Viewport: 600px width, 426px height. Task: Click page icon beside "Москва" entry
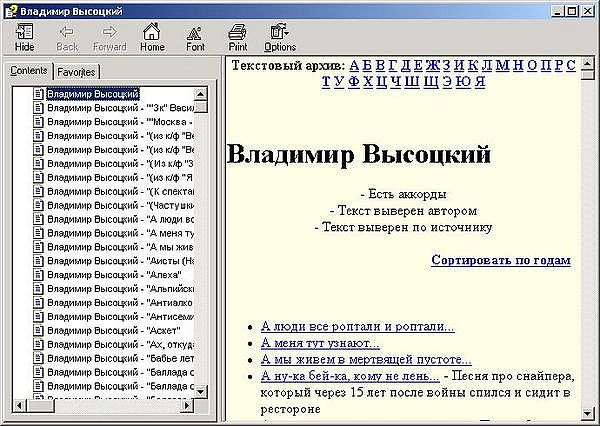click(x=38, y=122)
